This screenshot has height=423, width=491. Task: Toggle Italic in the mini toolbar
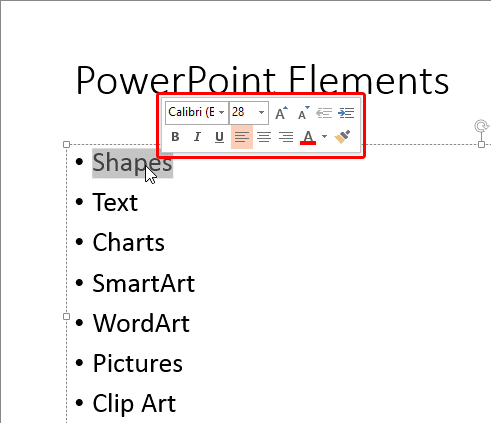(197, 137)
